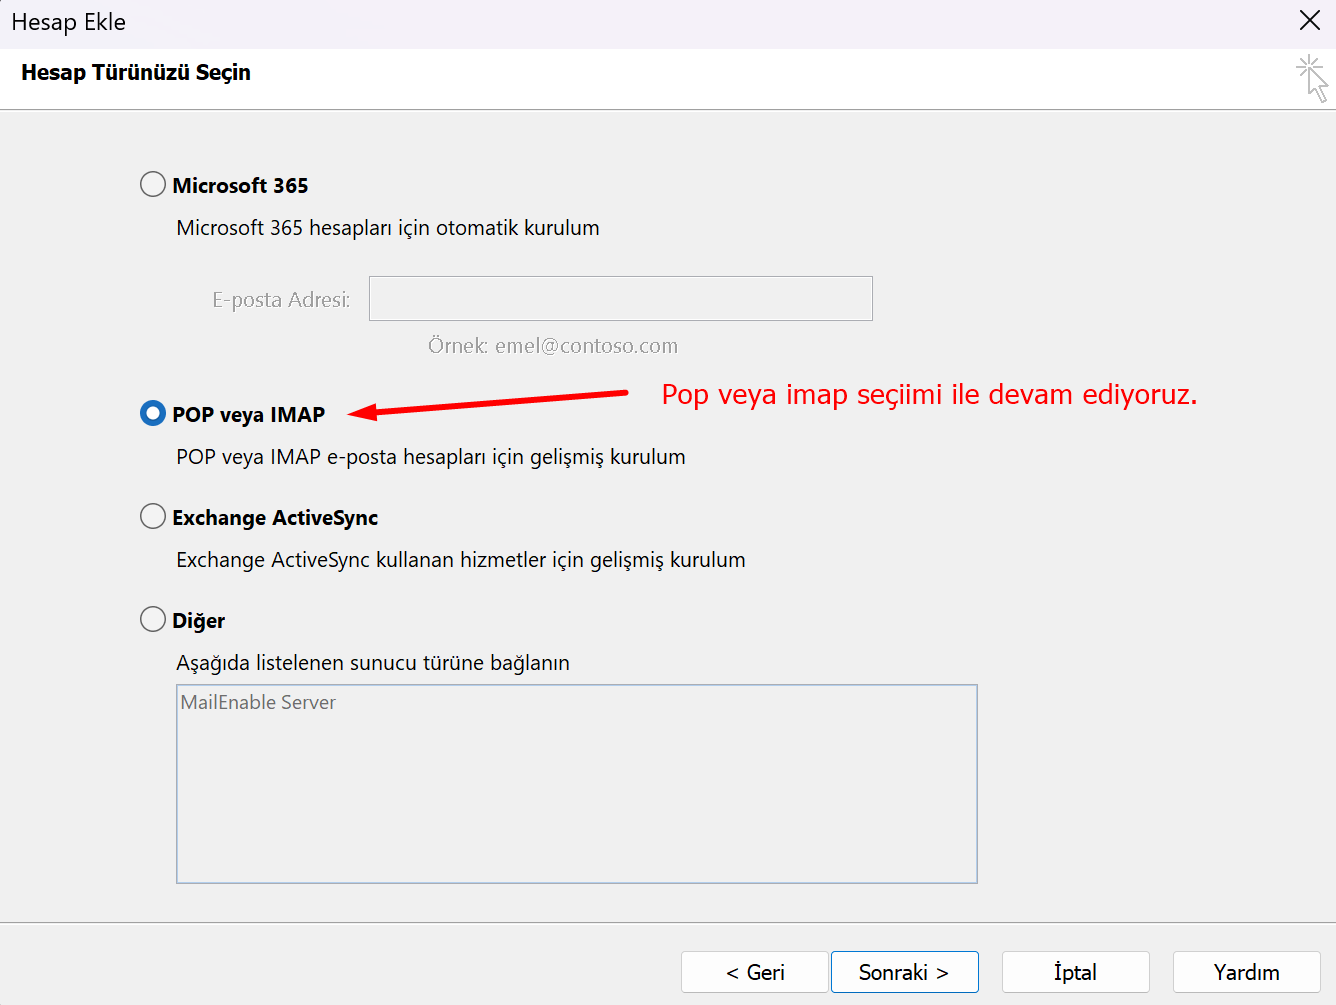Click the Microsoft 365 label text
This screenshot has height=1005, width=1336.
coord(241,184)
